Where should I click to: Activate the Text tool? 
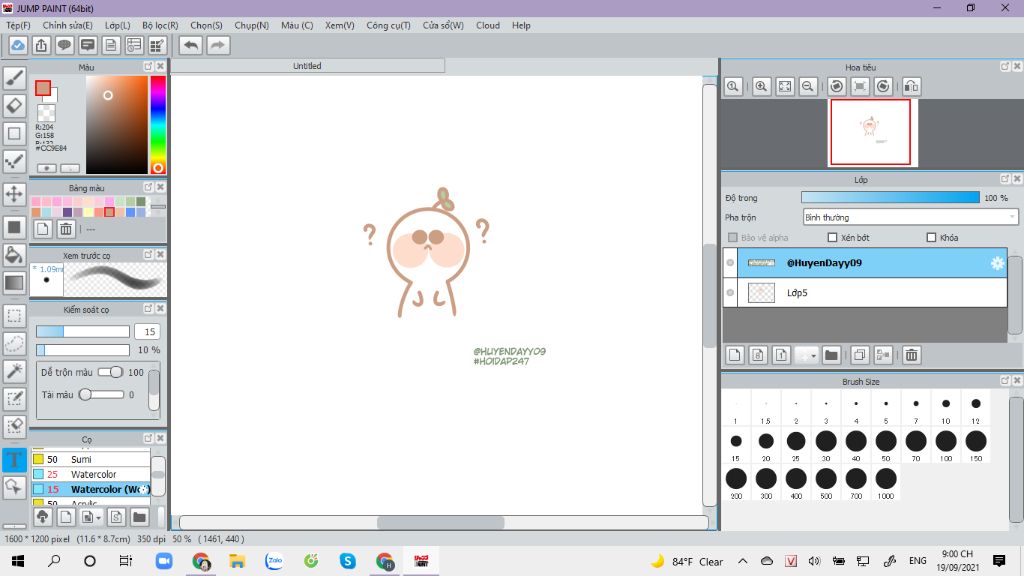click(x=14, y=460)
